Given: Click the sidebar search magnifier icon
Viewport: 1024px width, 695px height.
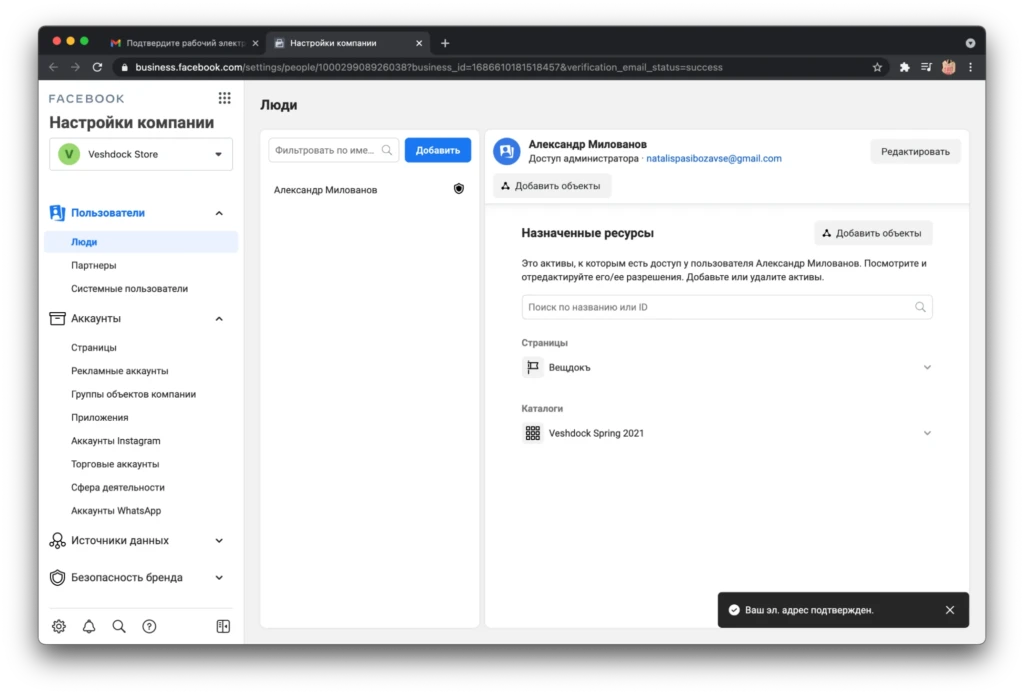Looking at the screenshot, I should tap(119, 626).
